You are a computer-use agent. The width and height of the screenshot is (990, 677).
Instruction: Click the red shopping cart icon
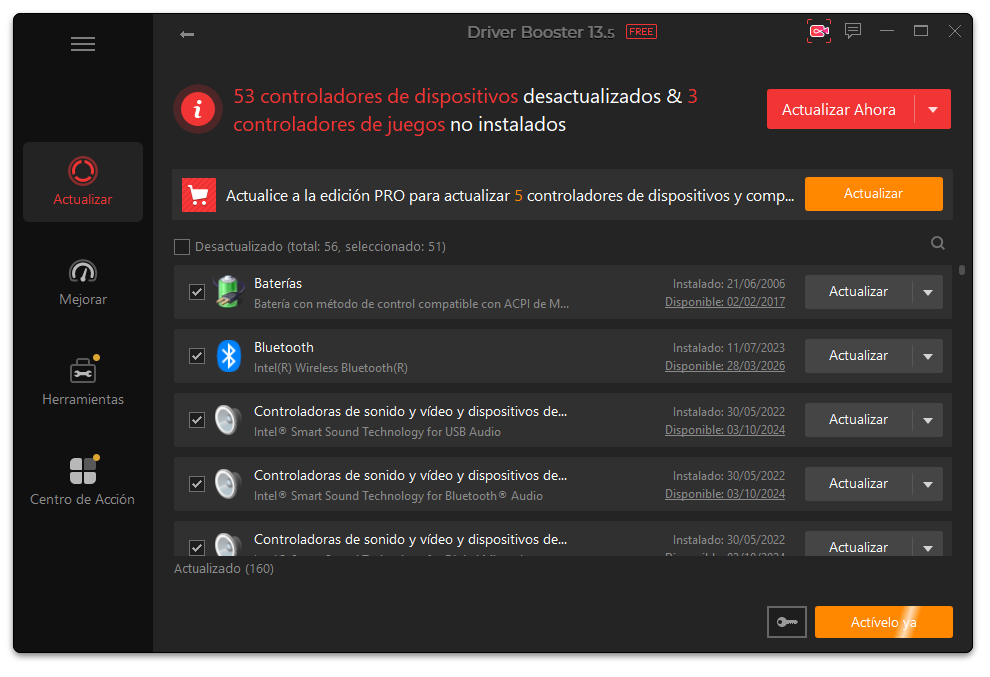tap(199, 195)
